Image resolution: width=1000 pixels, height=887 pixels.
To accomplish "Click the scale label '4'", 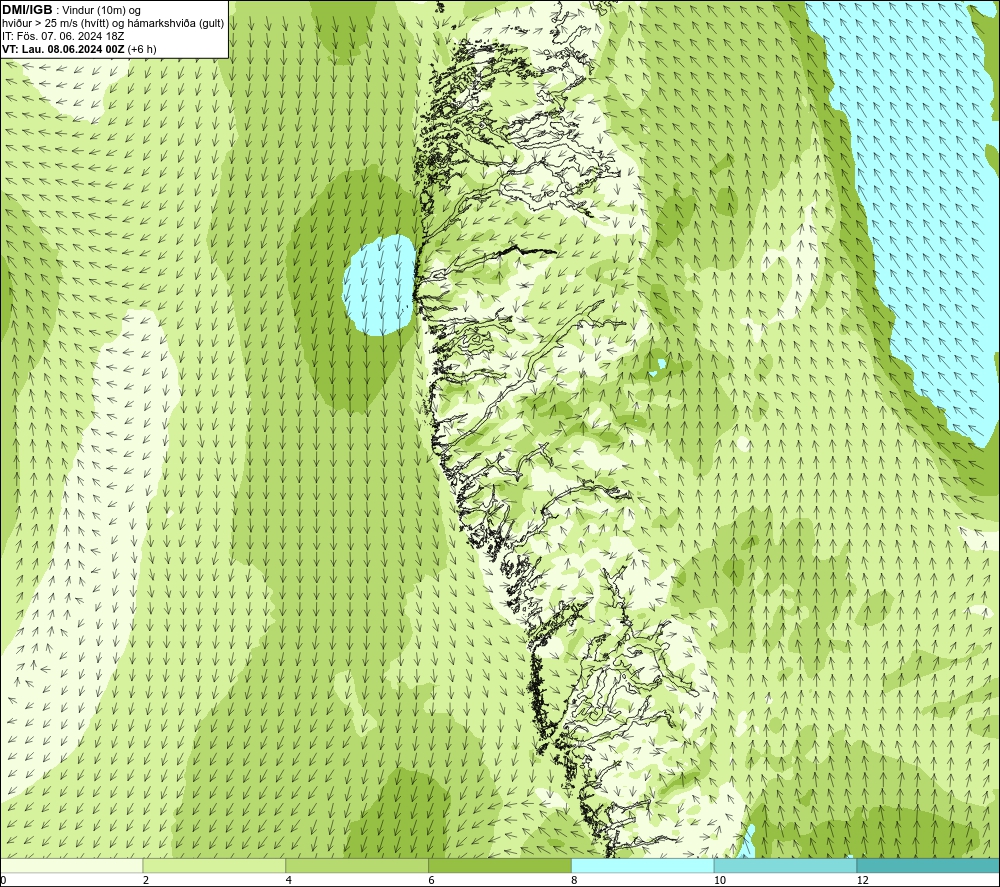I will click(x=289, y=881).
